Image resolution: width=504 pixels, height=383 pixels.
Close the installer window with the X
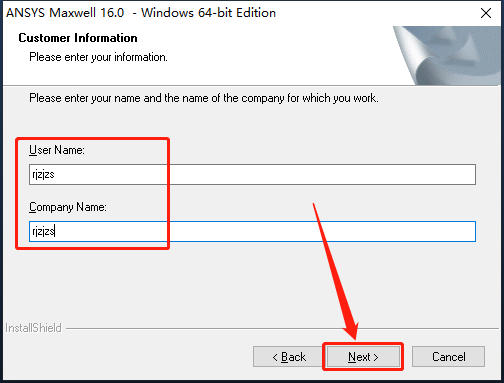(486, 13)
